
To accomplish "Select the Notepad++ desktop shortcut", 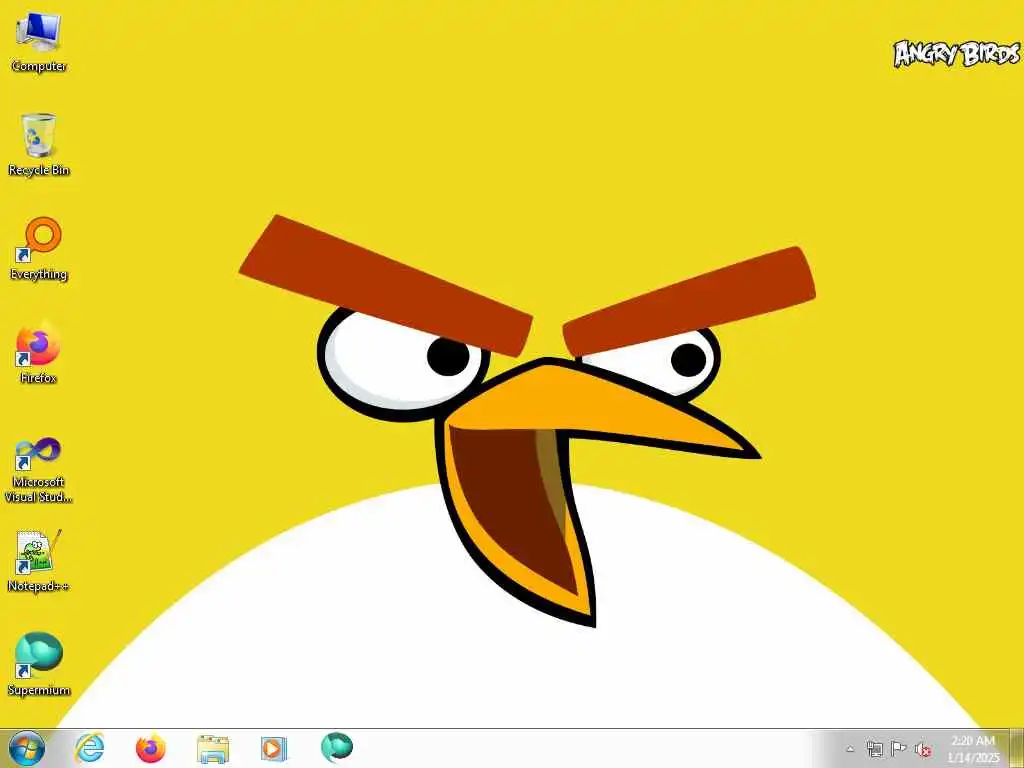I will [x=39, y=561].
